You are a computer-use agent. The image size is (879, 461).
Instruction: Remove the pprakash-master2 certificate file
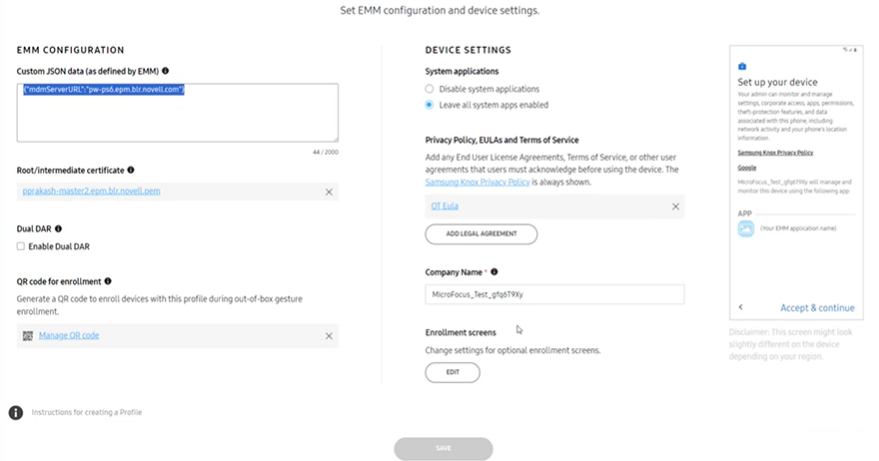329,191
